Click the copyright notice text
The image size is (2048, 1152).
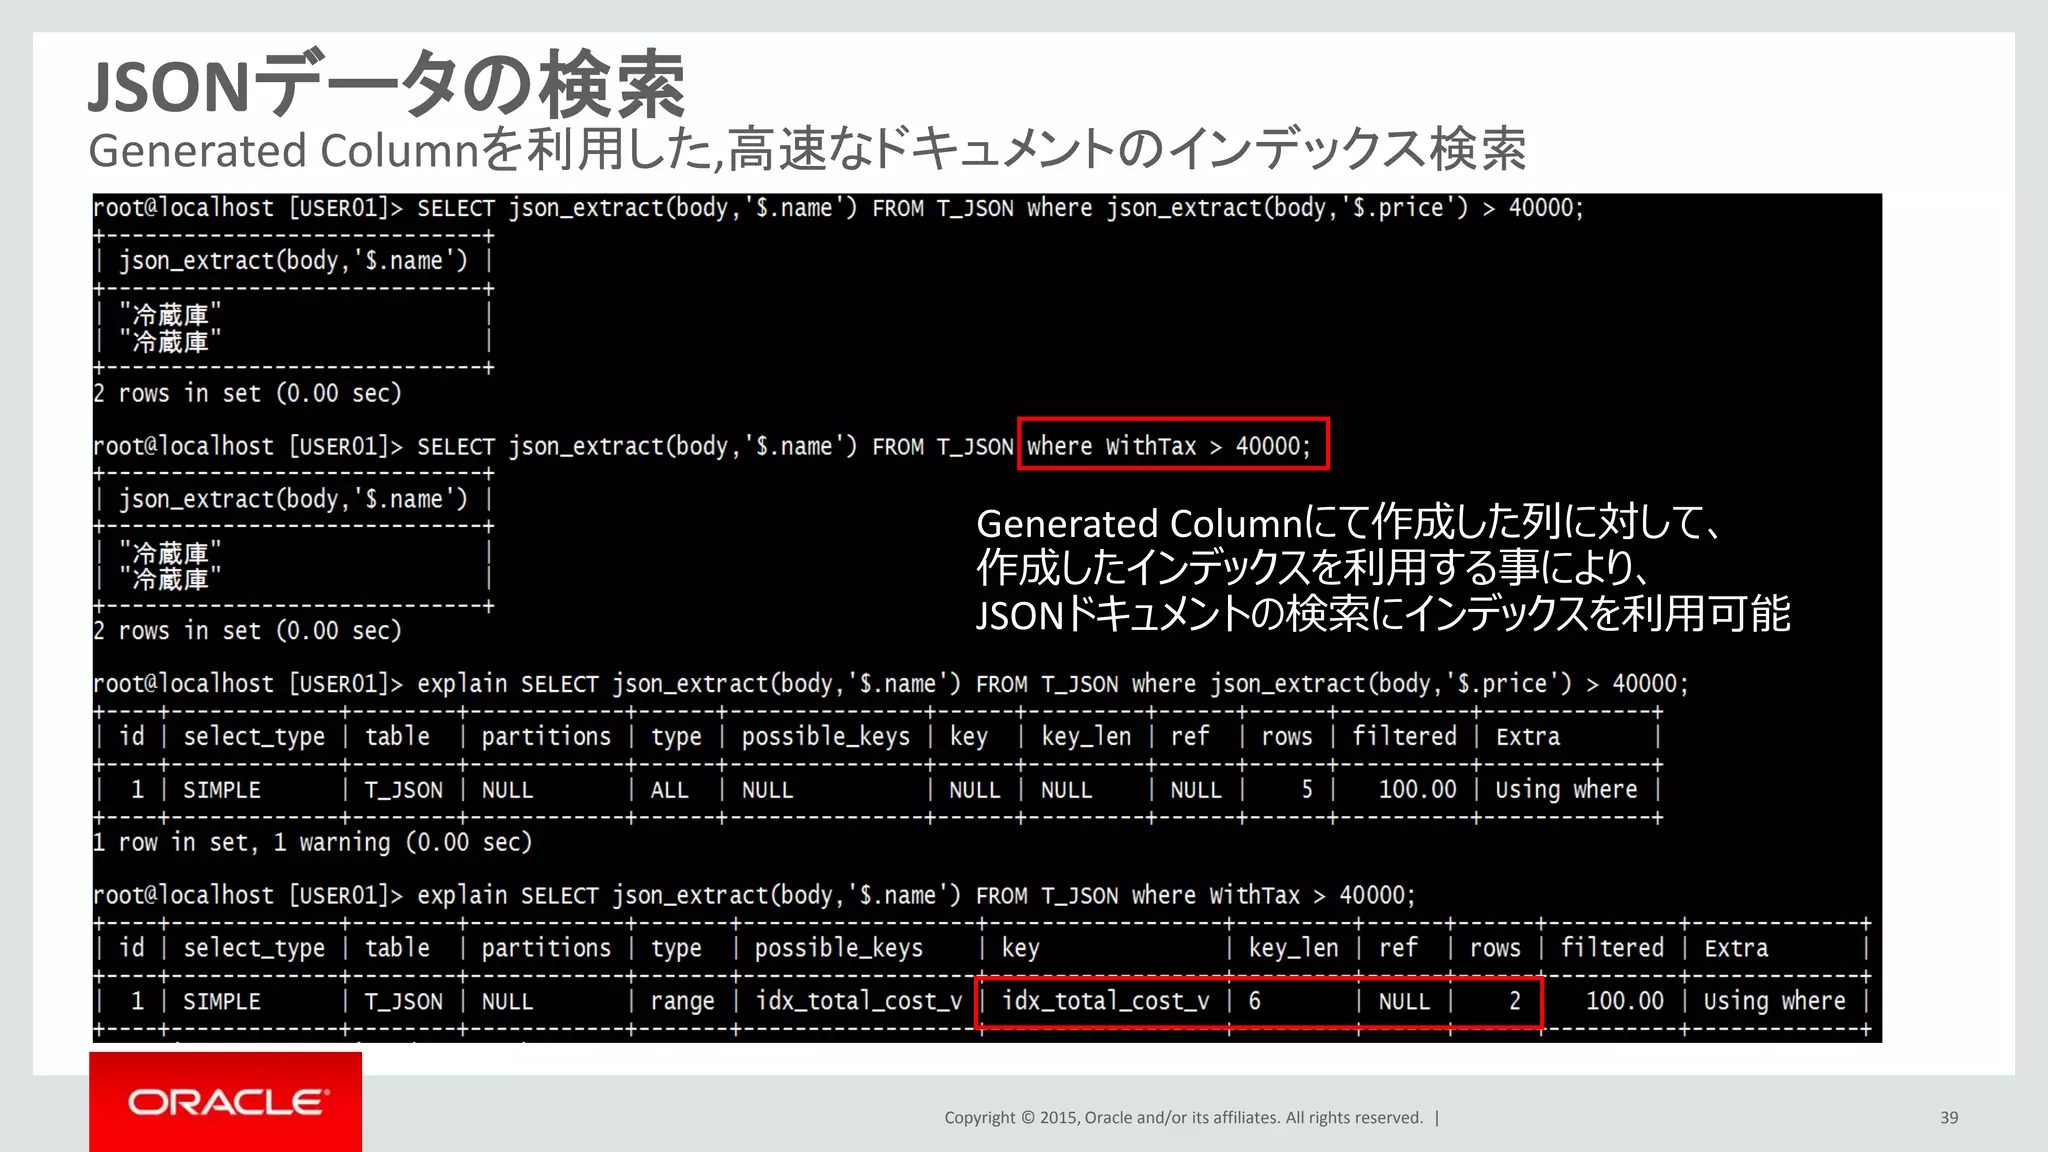(x=1183, y=1118)
